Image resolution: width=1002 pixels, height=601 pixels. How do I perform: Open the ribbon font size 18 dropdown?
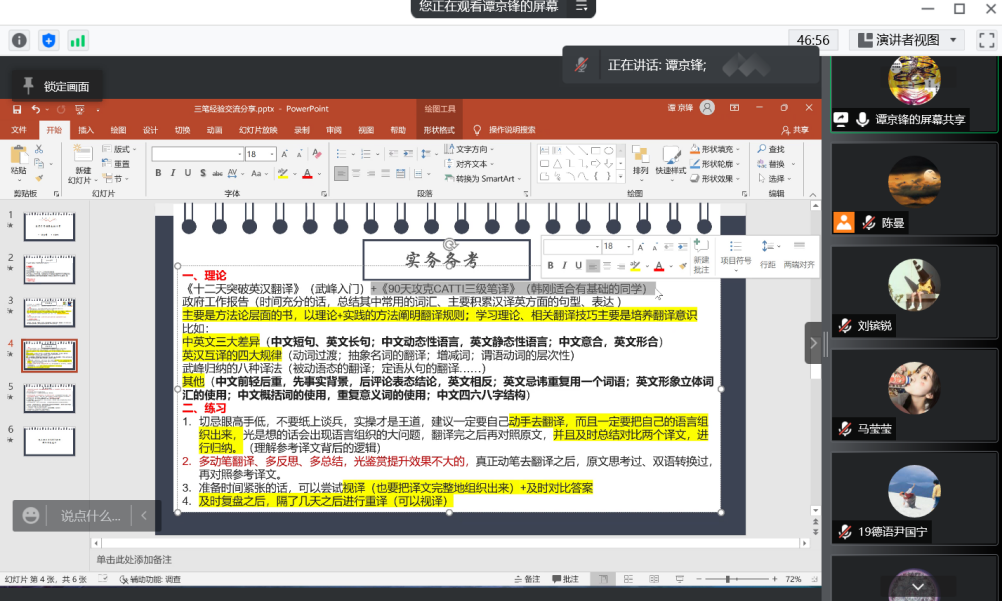(x=272, y=154)
